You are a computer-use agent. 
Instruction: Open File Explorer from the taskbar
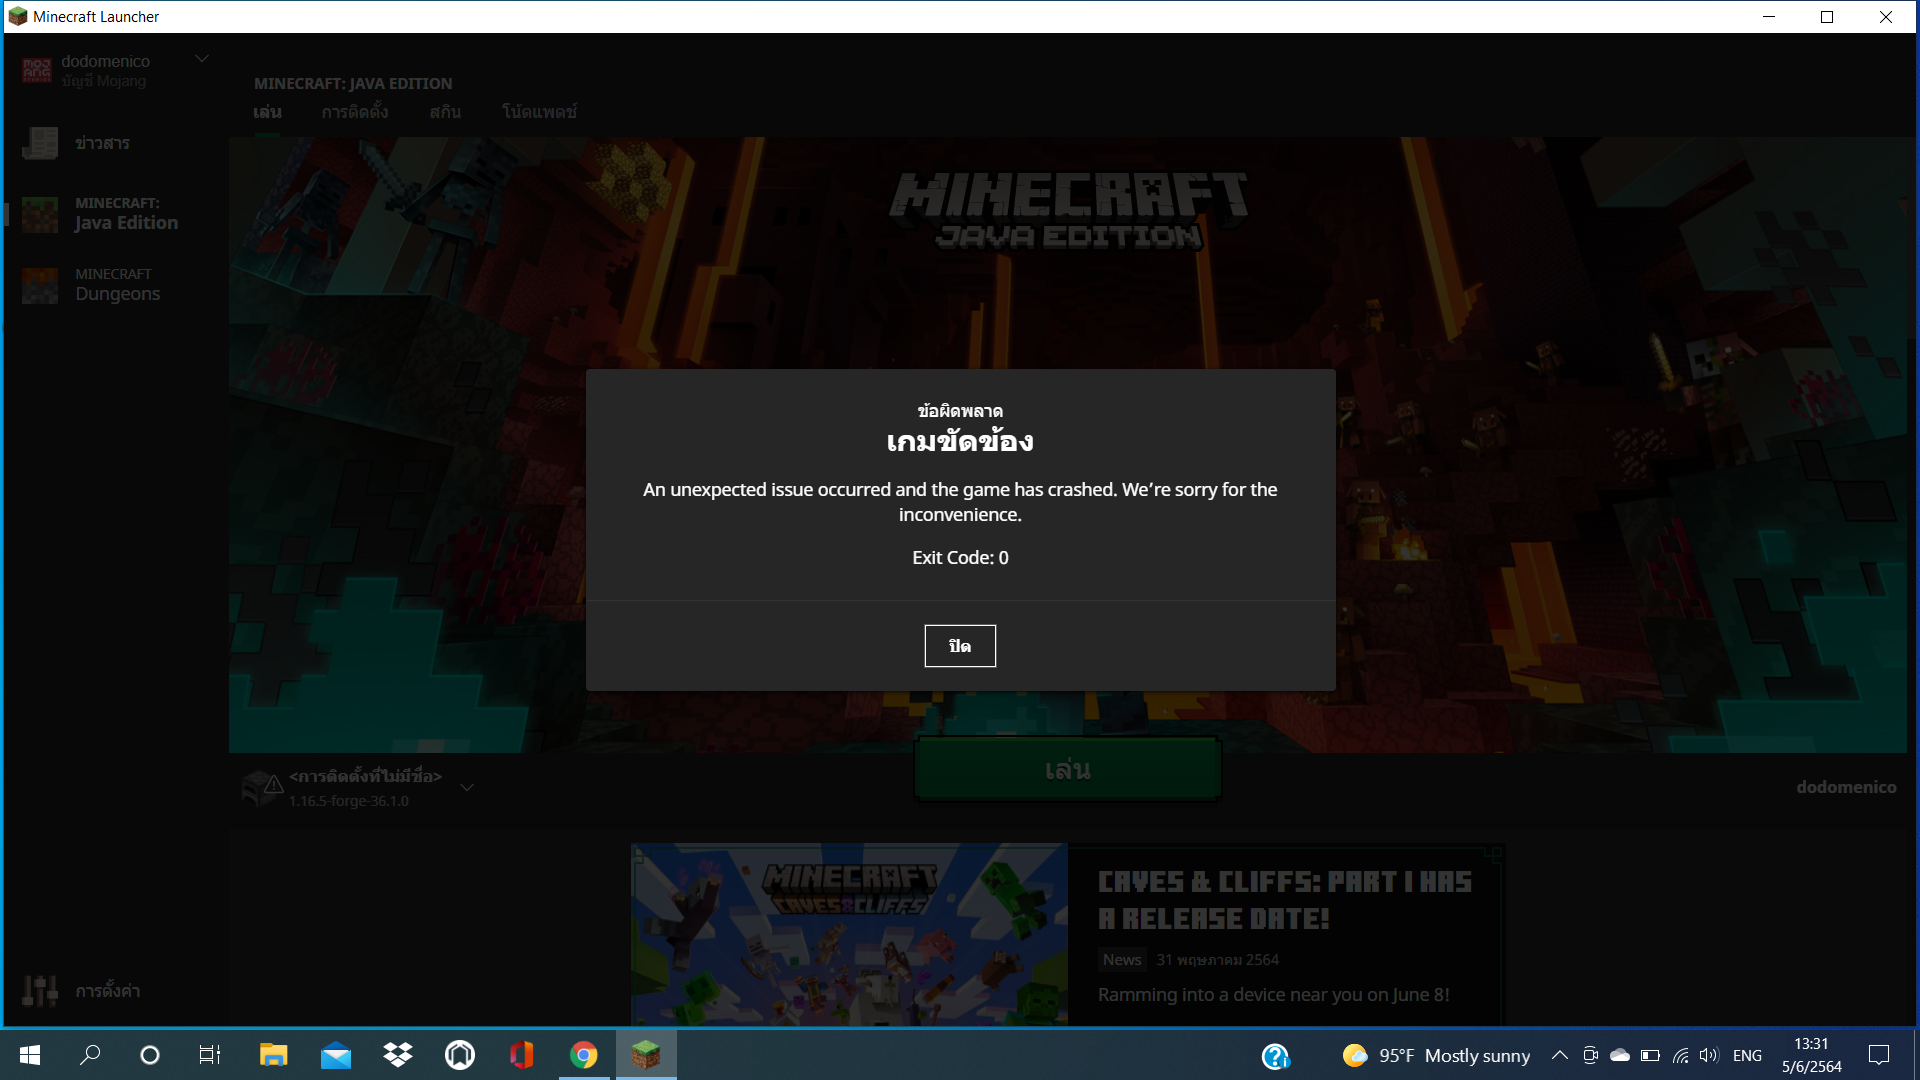pos(273,1055)
